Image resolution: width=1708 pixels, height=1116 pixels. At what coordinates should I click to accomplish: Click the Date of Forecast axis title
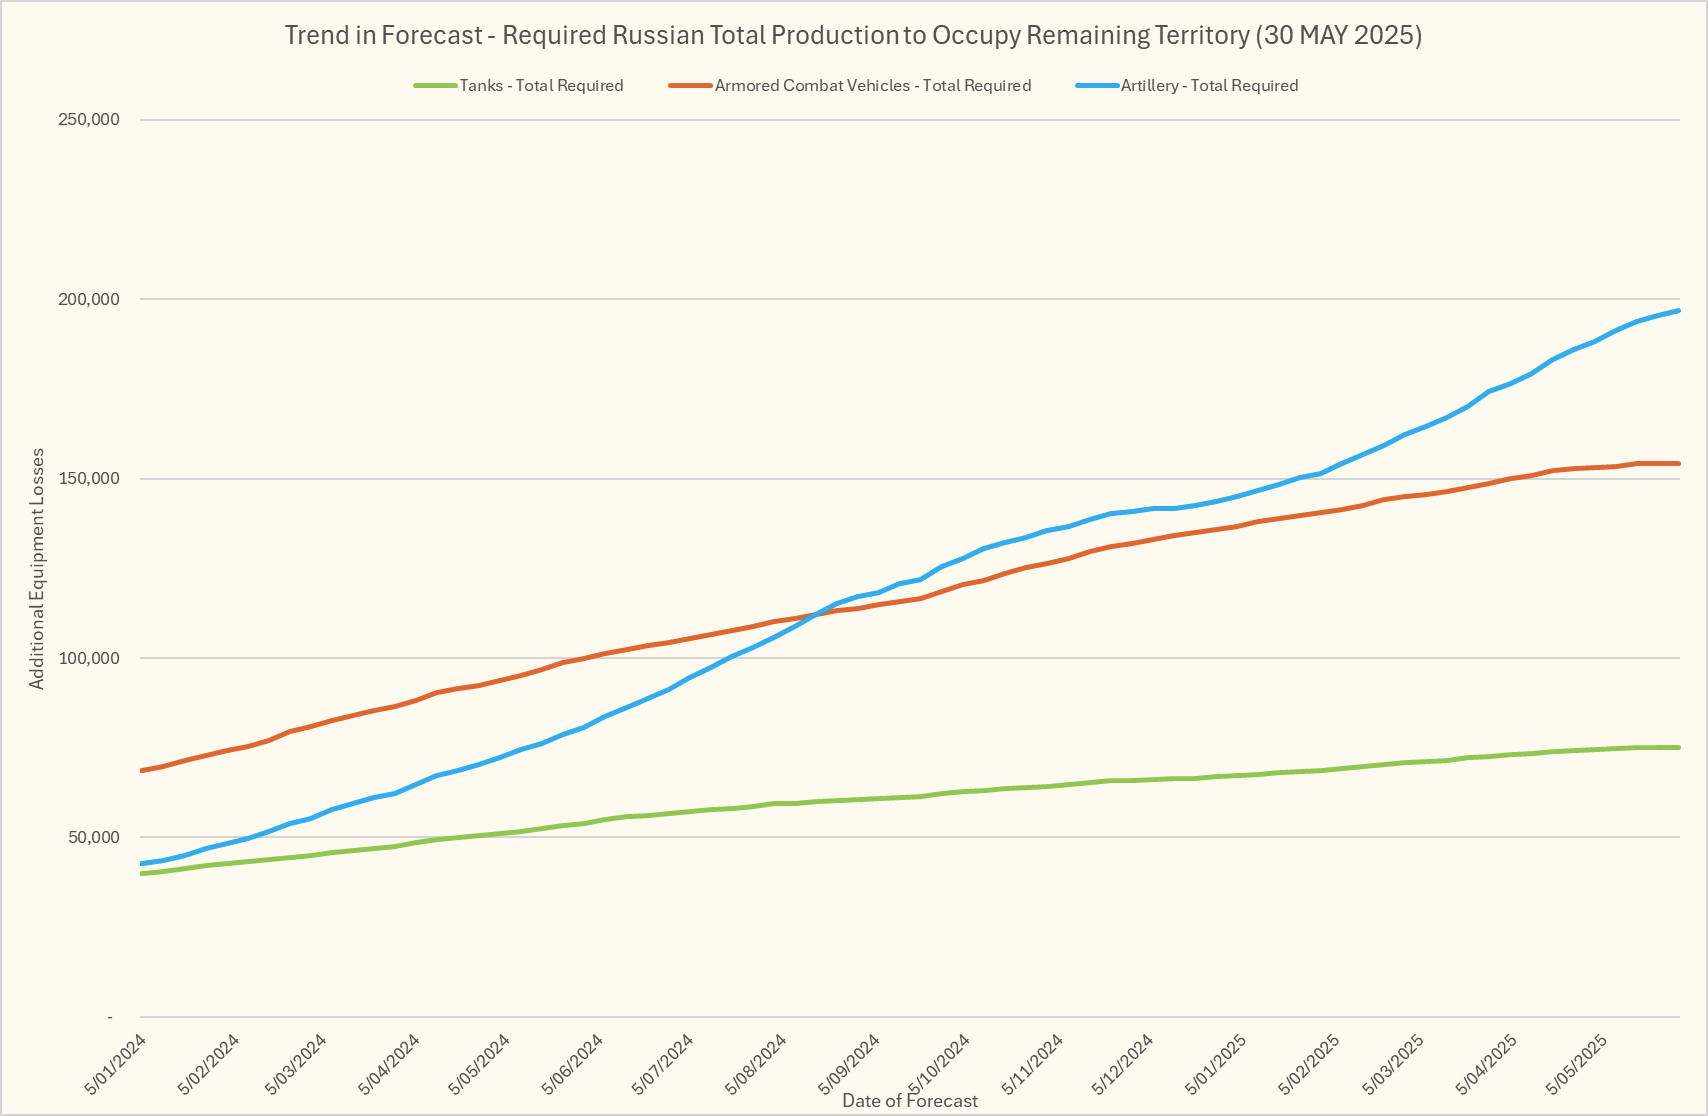910,1101
